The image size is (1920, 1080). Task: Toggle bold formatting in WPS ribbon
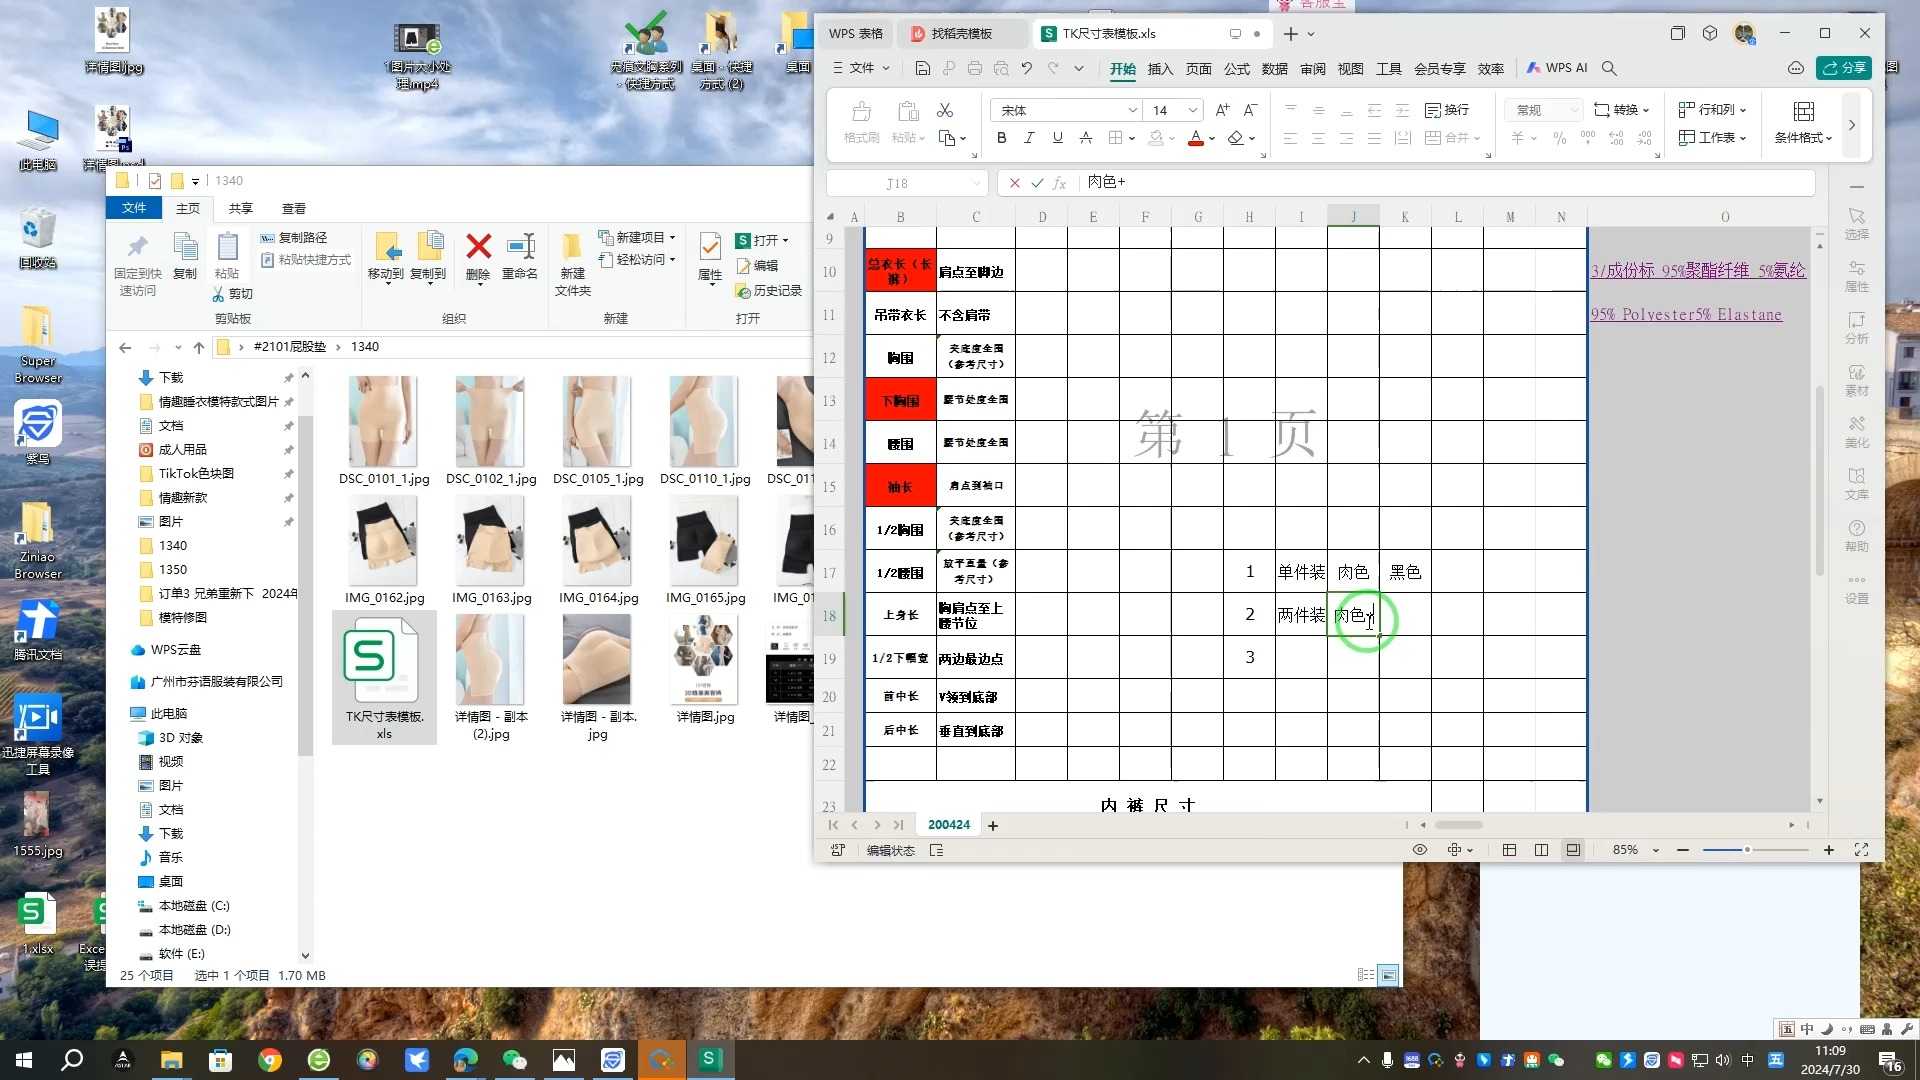(1001, 138)
